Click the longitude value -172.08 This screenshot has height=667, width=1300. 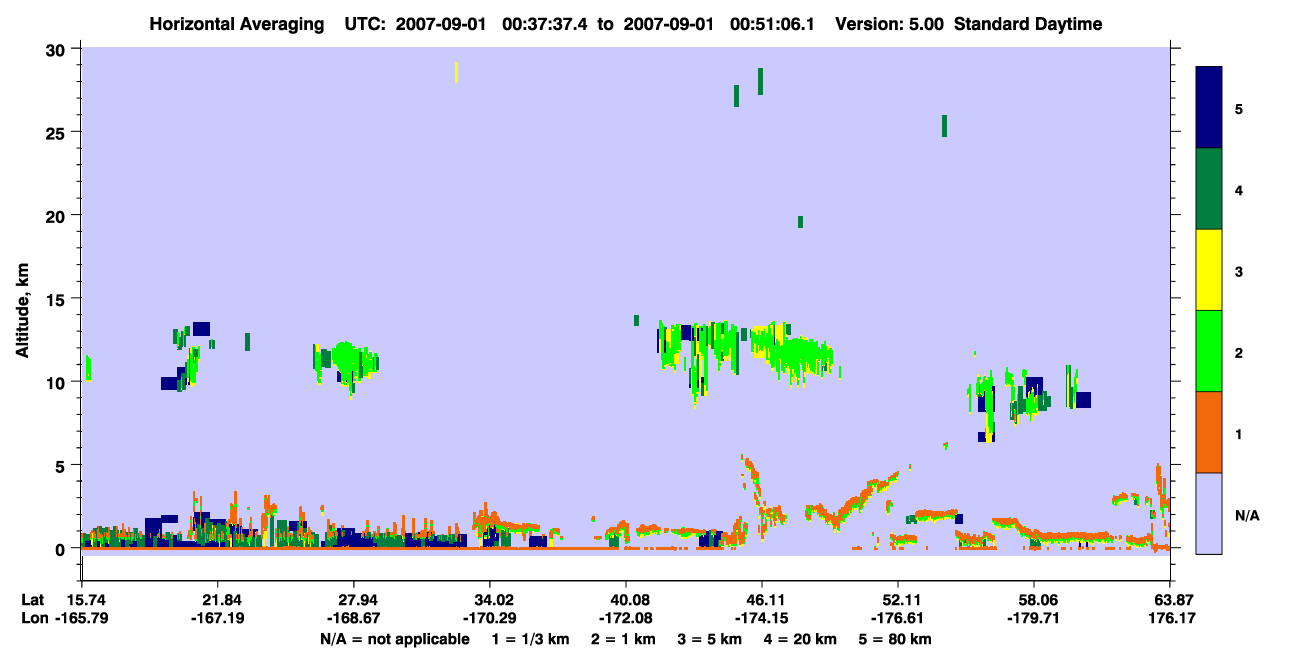(x=626, y=619)
